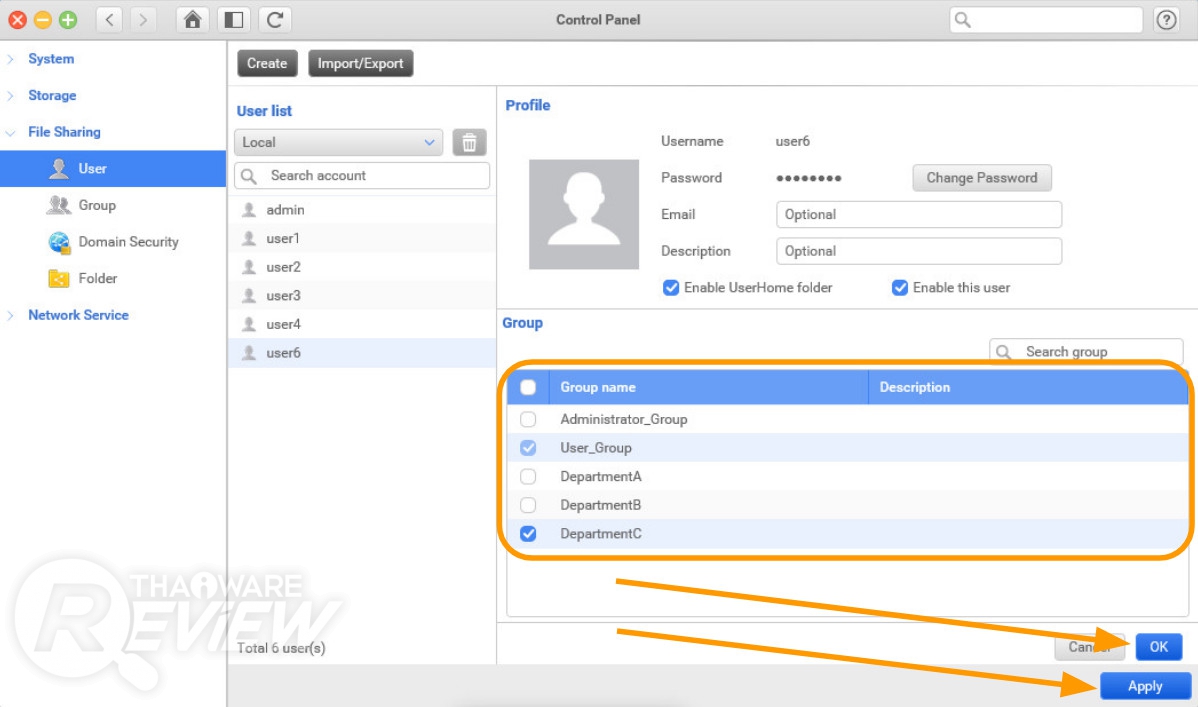
Task: Click the Description input field
Action: pyautogui.click(x=918, y=251)
